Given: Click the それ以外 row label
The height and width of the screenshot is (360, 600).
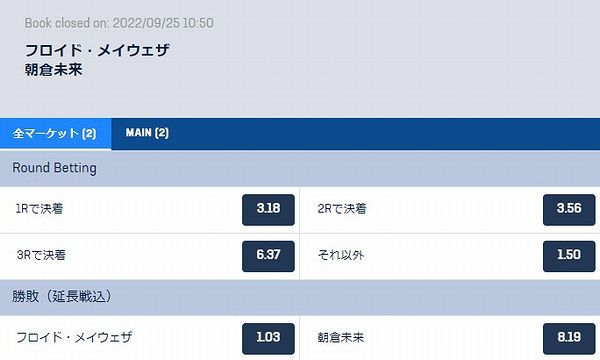Looking at the screenshot, I should [341, 255].
